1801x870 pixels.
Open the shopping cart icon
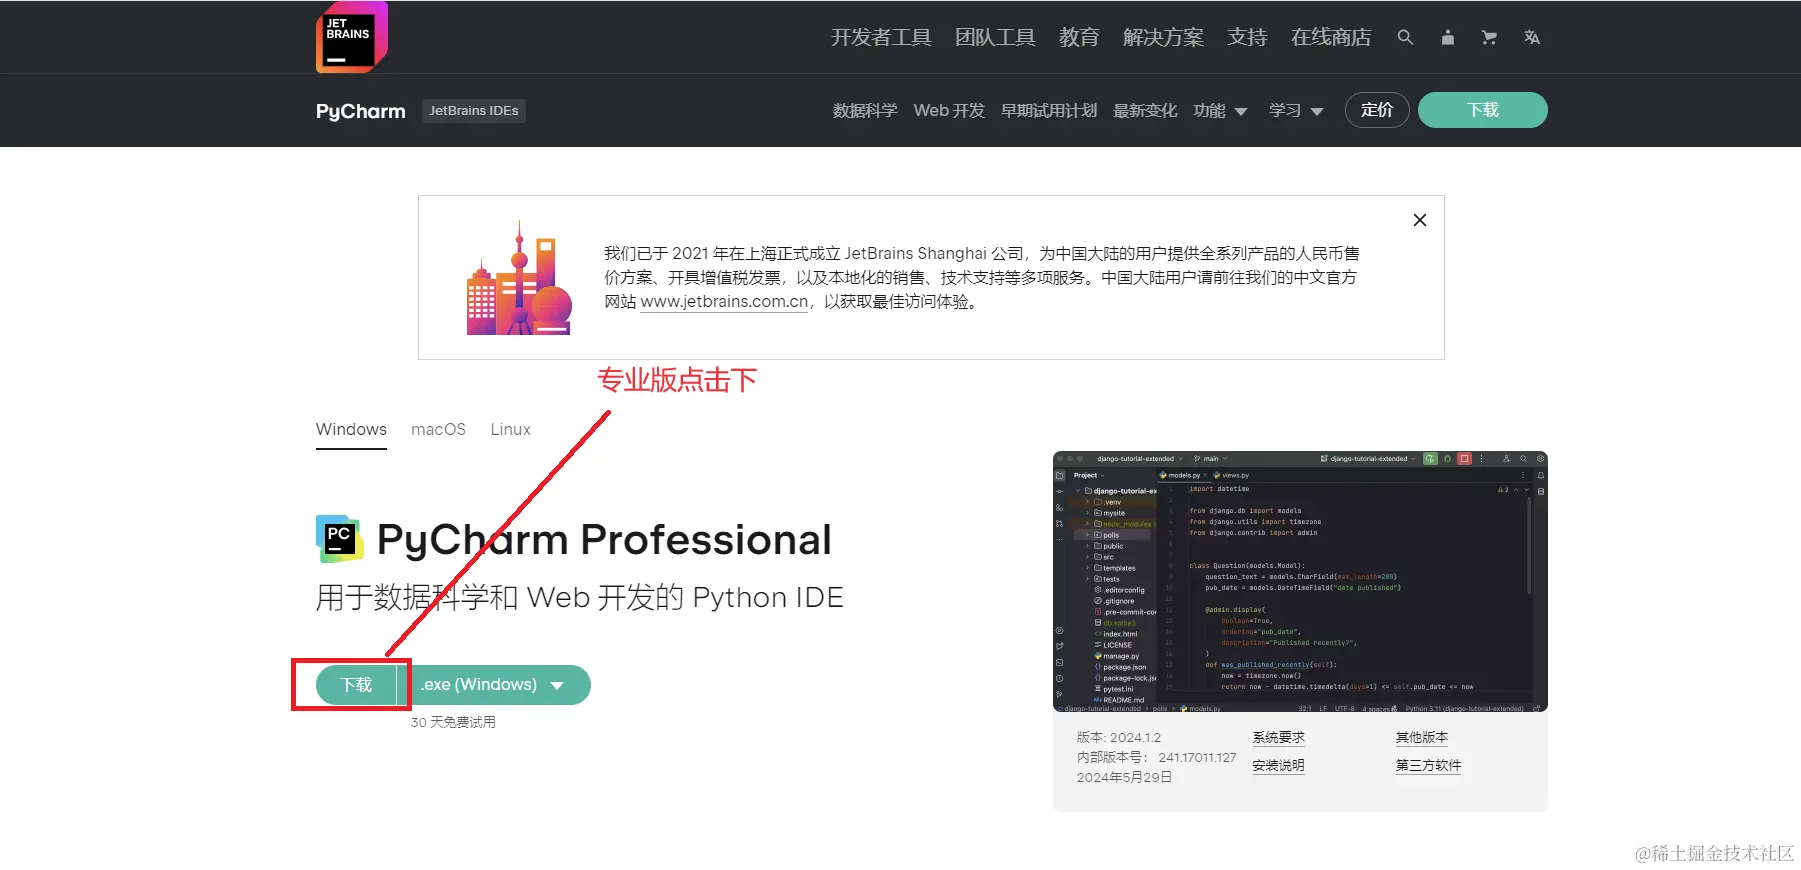pos(1489,37)
